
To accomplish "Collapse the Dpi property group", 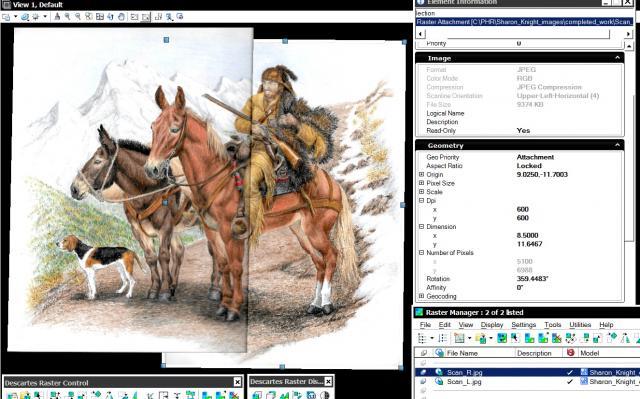I will point(422,200).
